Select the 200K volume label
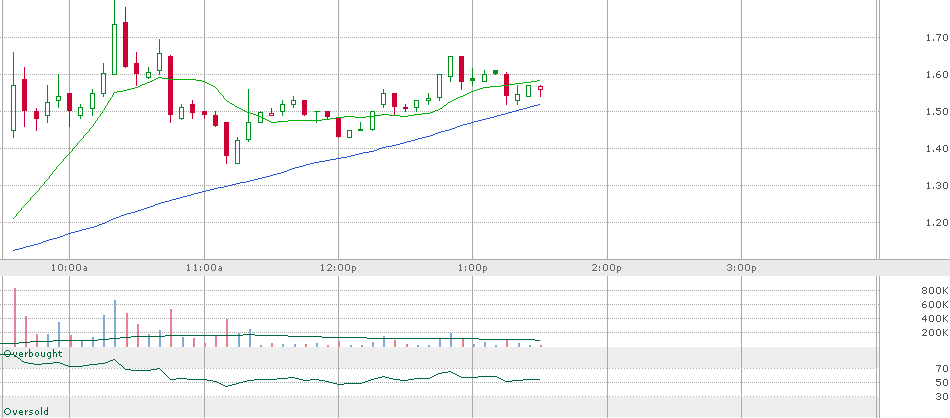The height and width of the screenshot is (418, 950). point(935,333)
